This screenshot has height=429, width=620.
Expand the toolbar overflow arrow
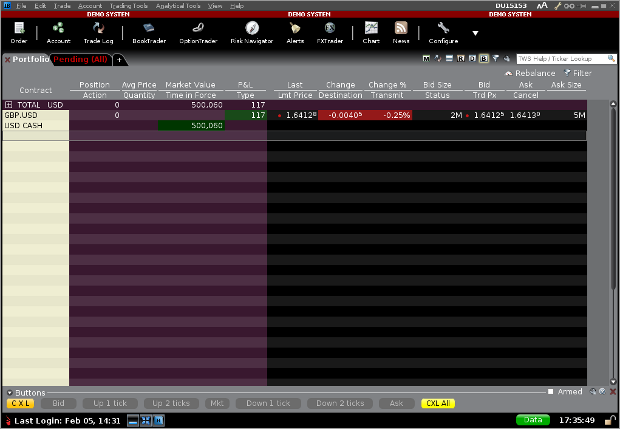pos(475,33)
